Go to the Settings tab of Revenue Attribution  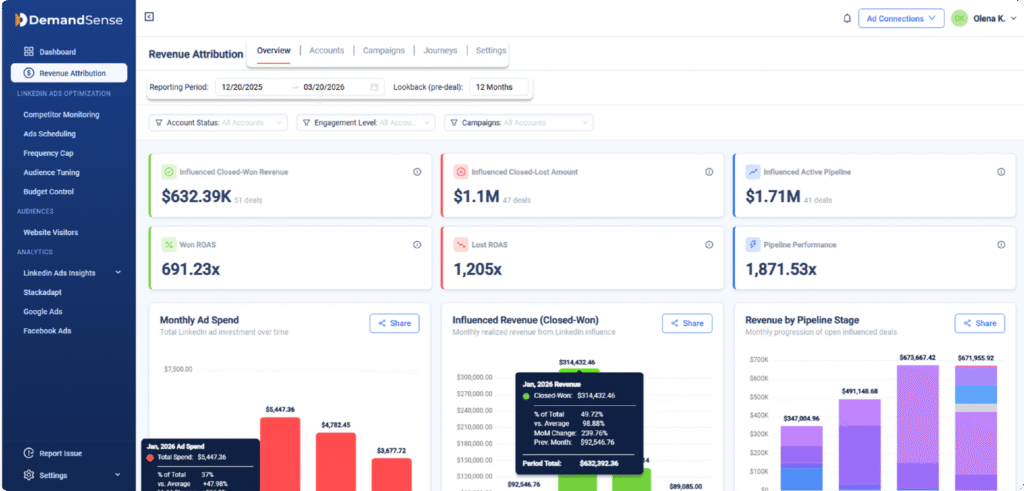(x=490, y=51)
